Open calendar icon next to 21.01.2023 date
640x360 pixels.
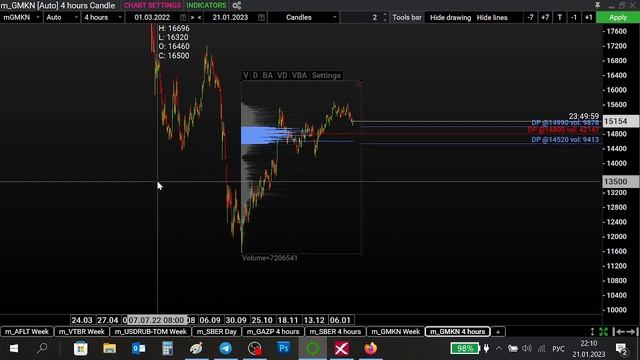pos(261,18)
